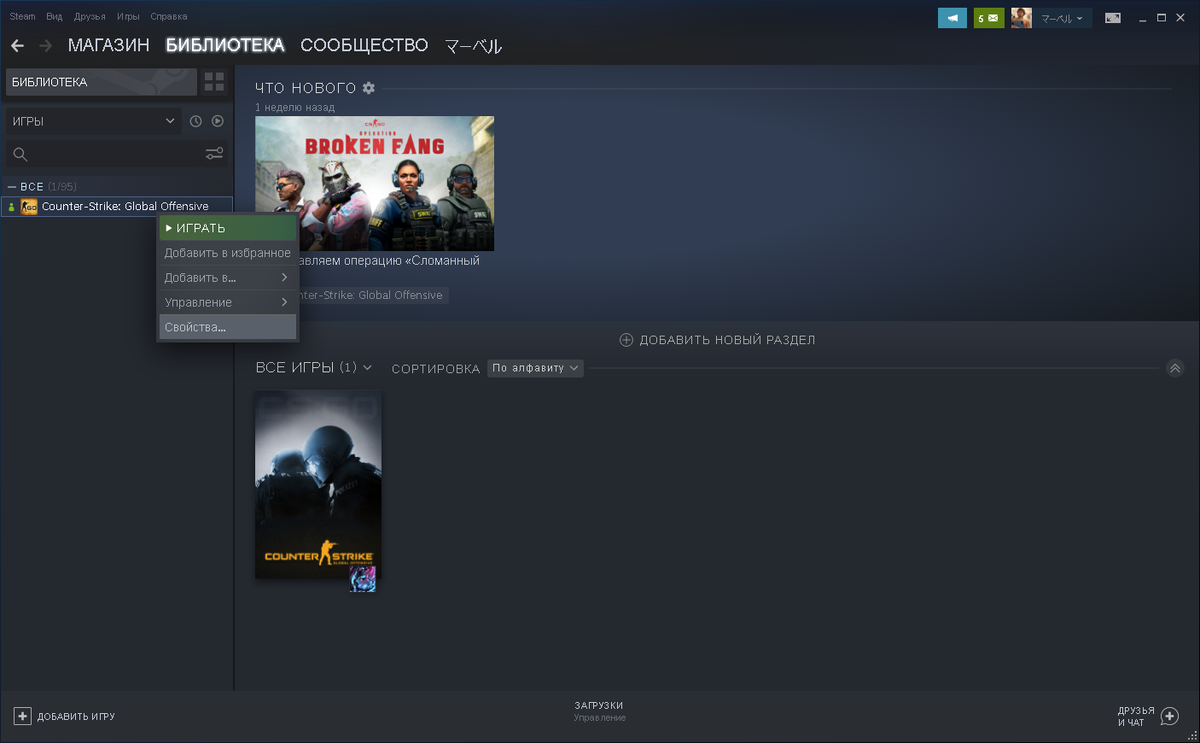This screenshot has width=1200, height=743.
Task: Open the マーベル profile tab
Action: (473, 46)
